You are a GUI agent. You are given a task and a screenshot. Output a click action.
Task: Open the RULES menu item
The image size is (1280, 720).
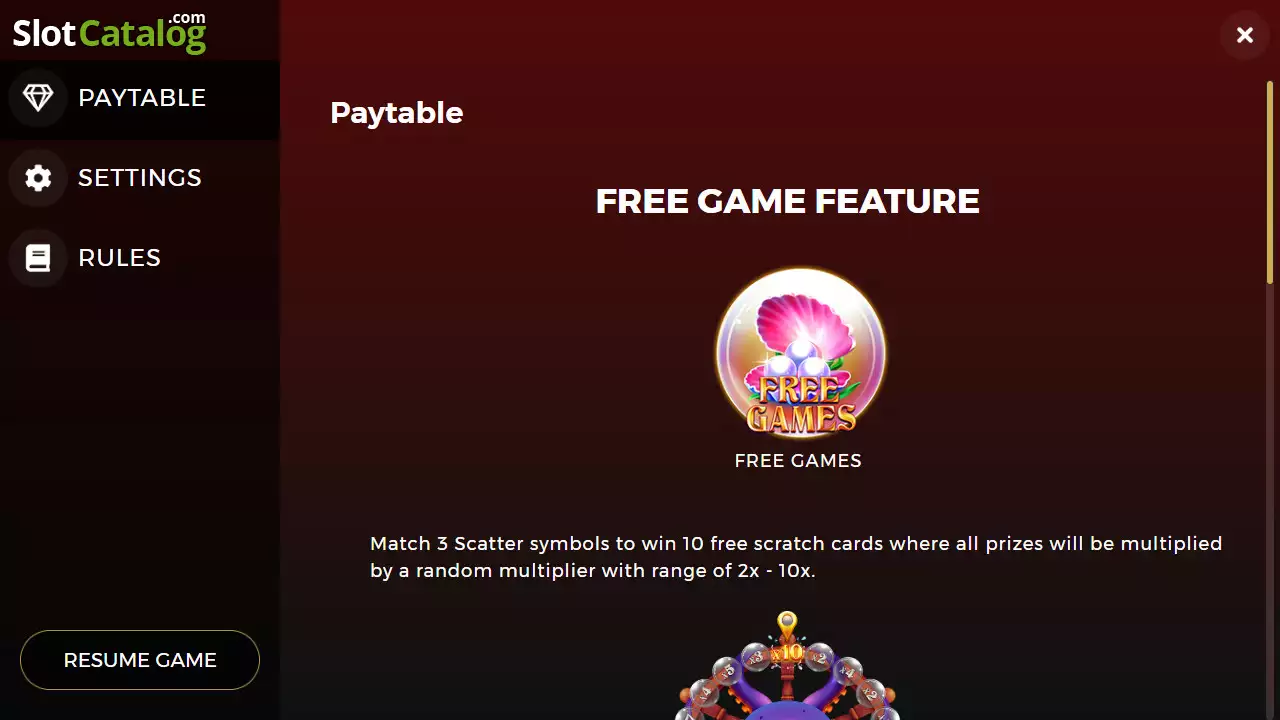[140, 258]
